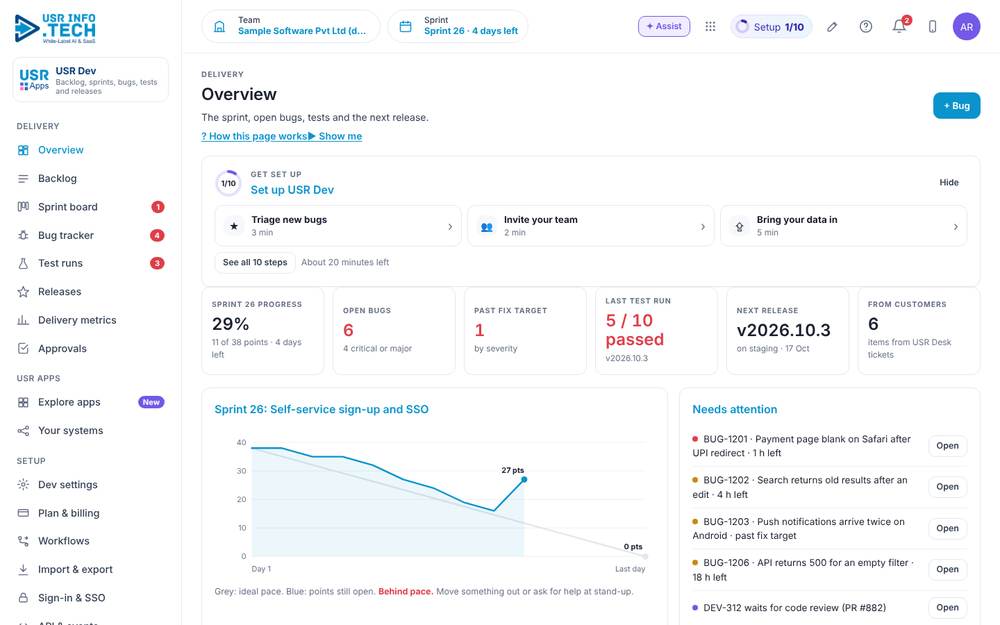Open BUG-1201 with its Open button
The image size is (1000, 625).
point(947,446)
